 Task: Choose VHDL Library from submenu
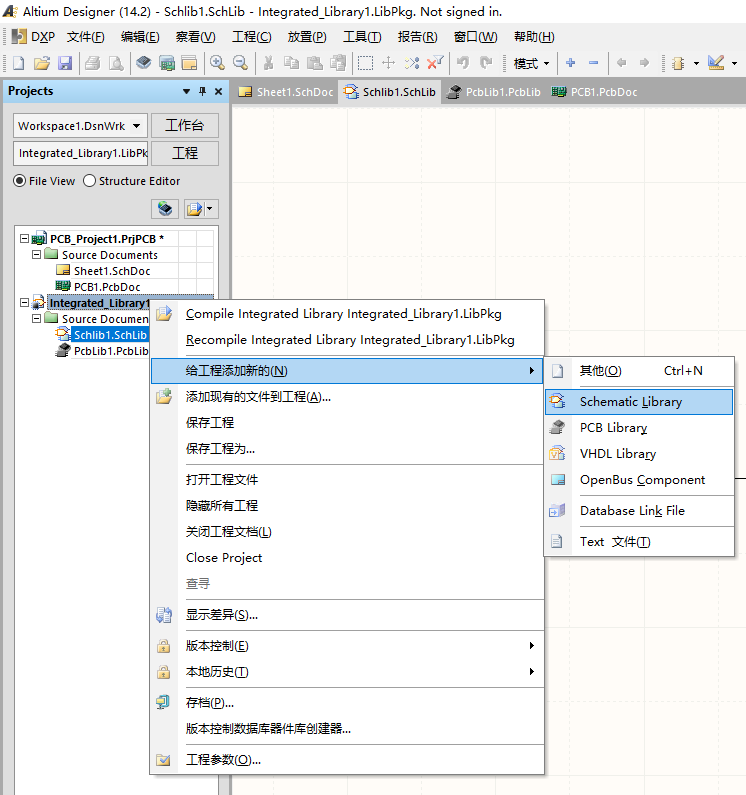(x=639, y=454)
